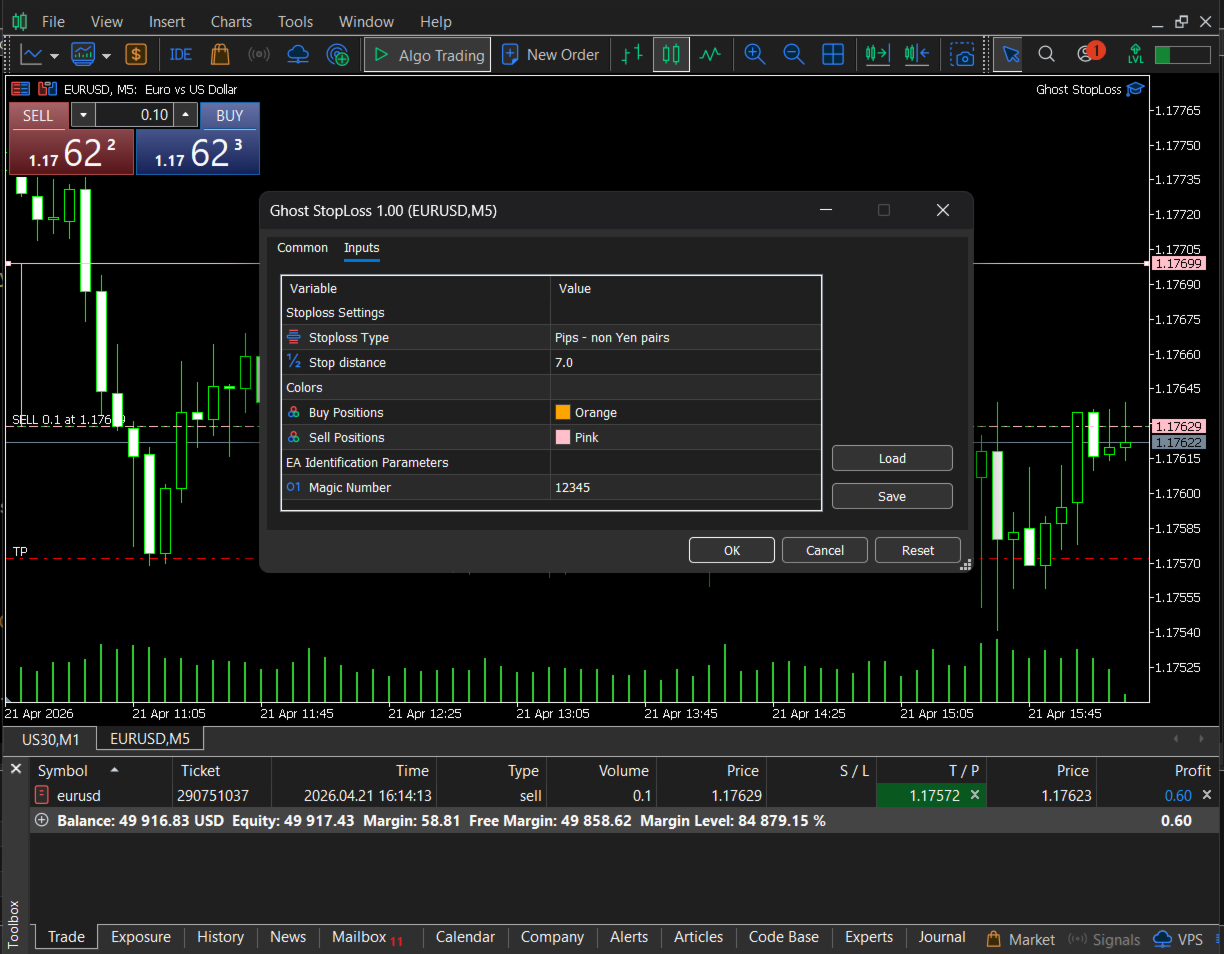Expand the balance row plus icon
Screen dimensions: 1224x954
[42, 821]
